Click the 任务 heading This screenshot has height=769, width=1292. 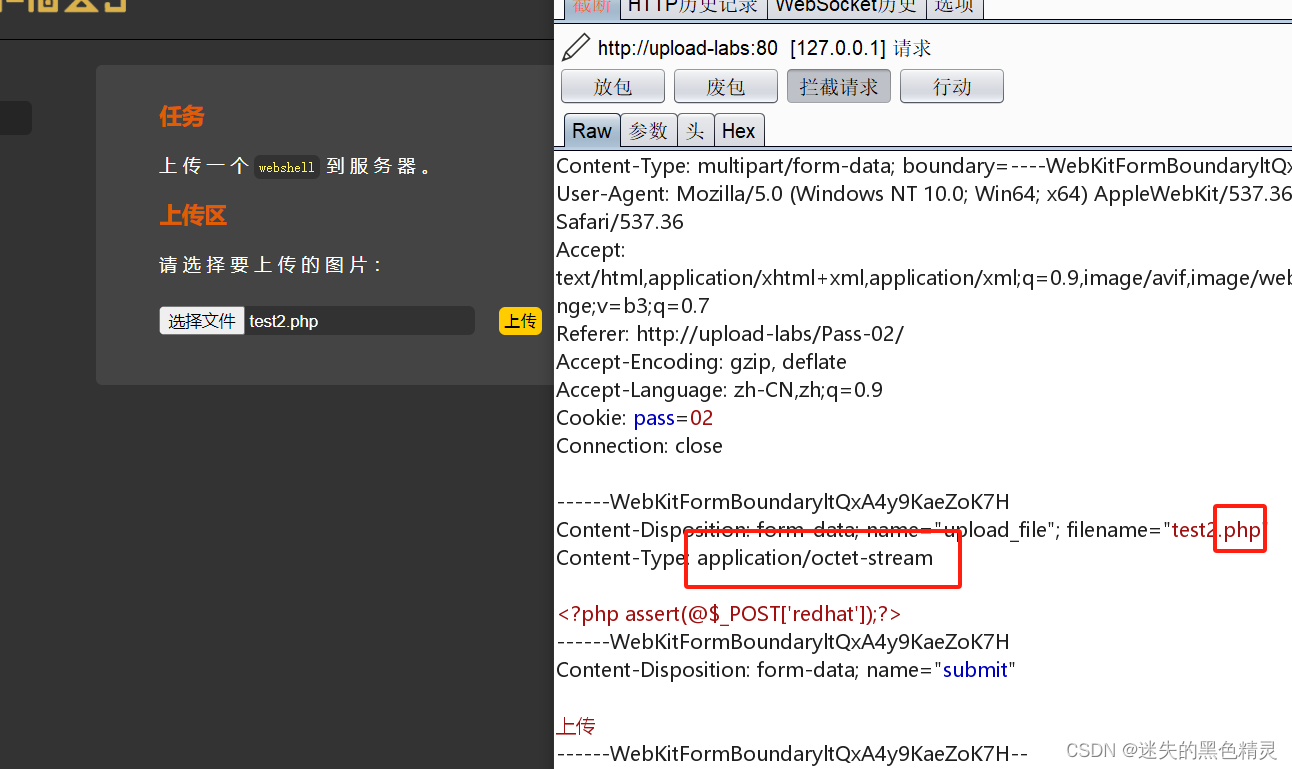[x=182, y=117]
